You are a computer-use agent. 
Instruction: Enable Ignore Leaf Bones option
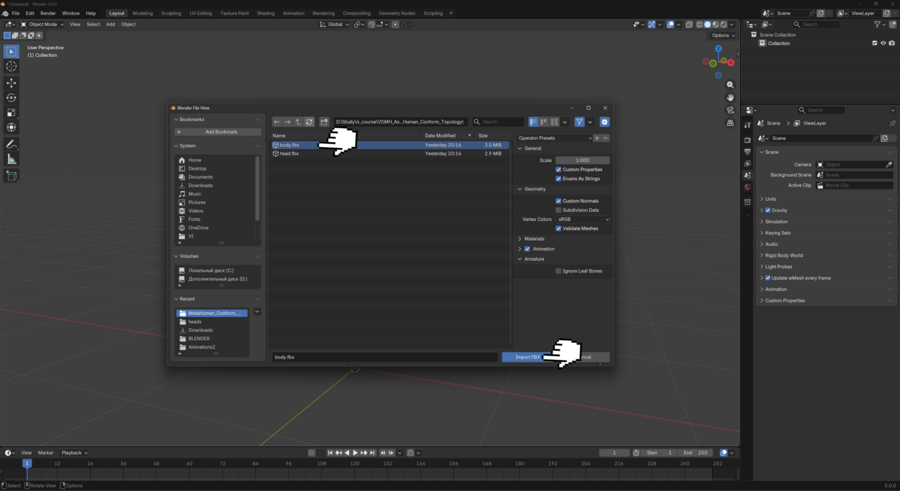[558, 271]
